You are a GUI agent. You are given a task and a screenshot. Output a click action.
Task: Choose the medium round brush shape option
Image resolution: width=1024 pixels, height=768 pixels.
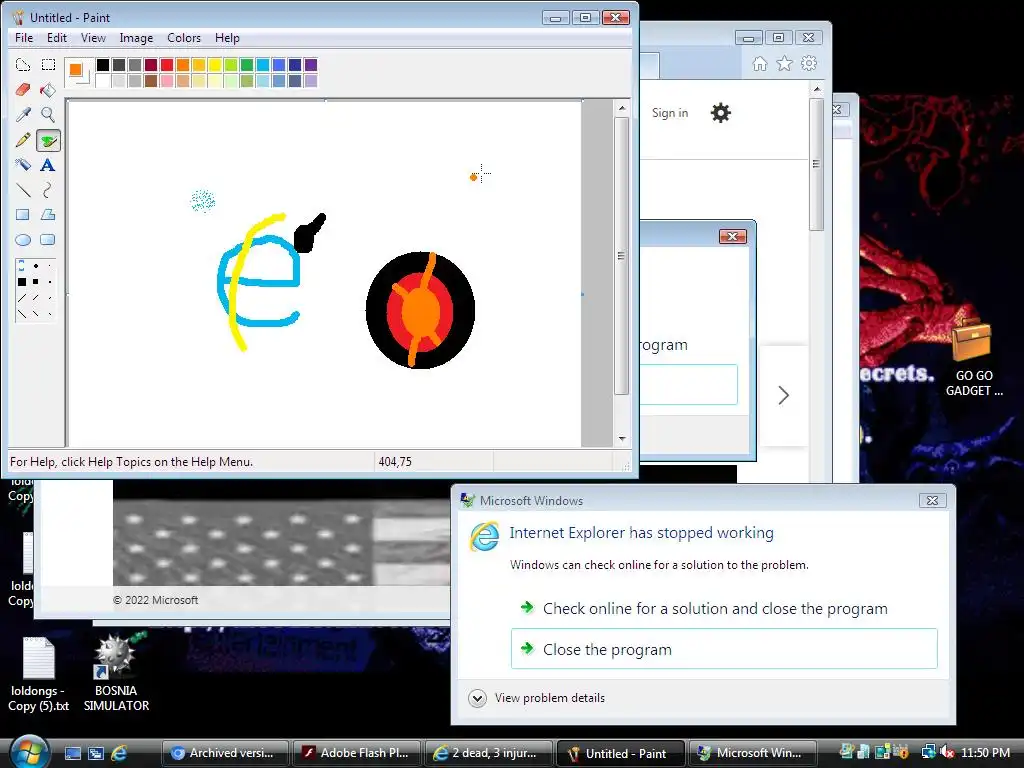36,266
